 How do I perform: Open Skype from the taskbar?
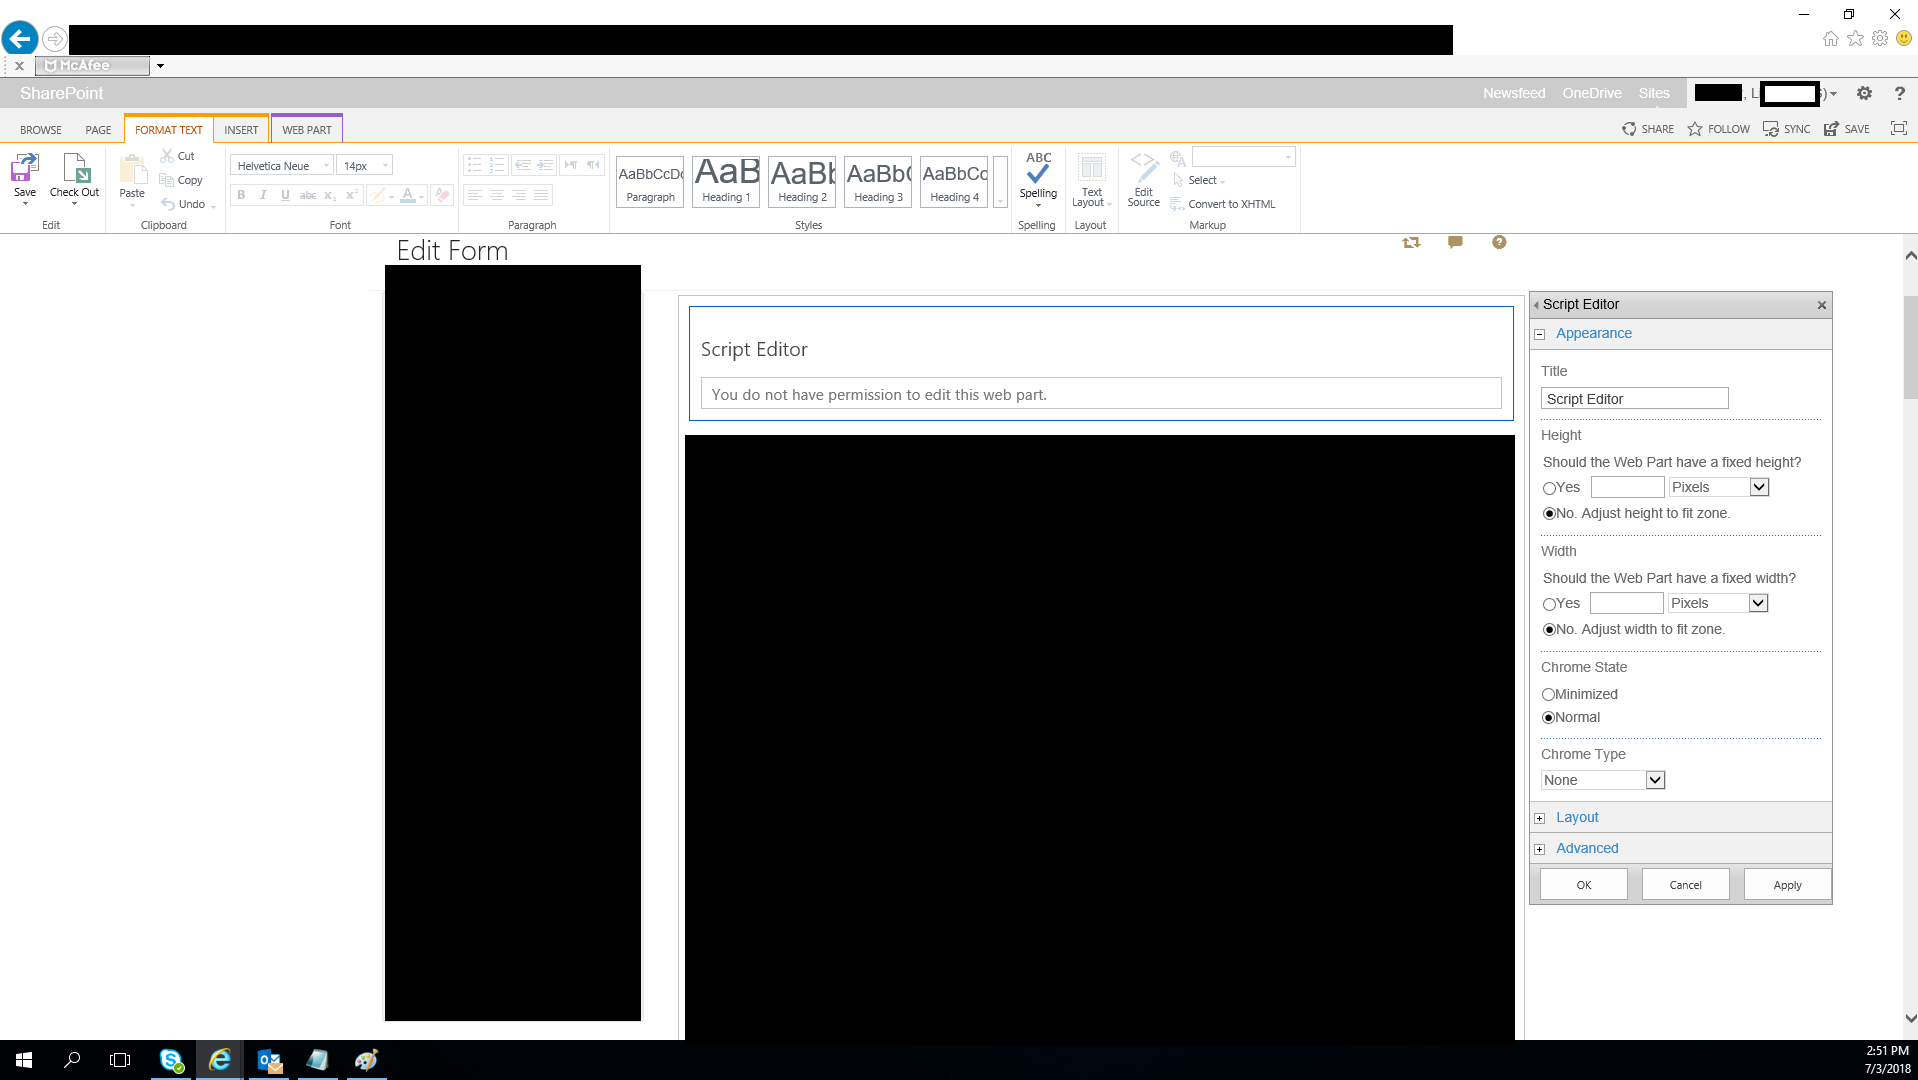click(x=171, y=1060)
